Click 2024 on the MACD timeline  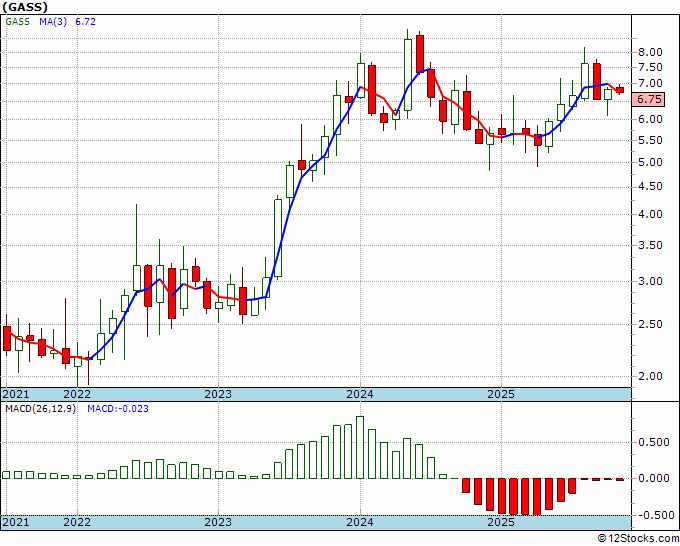(x=360, y=522)
